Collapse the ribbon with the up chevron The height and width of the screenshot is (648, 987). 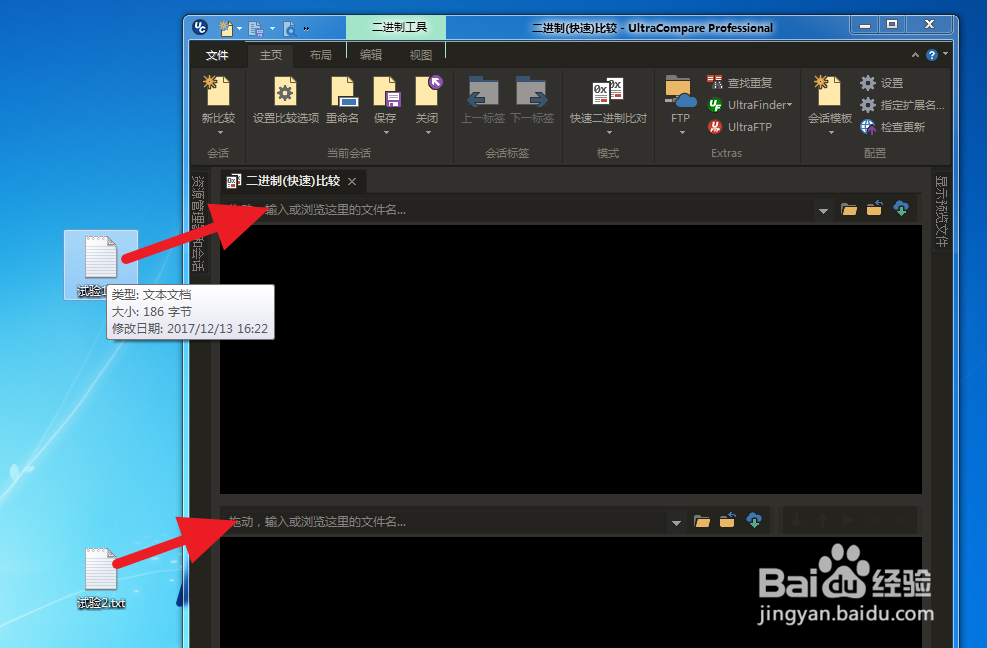pyautogui.click(x=915, y=55)
